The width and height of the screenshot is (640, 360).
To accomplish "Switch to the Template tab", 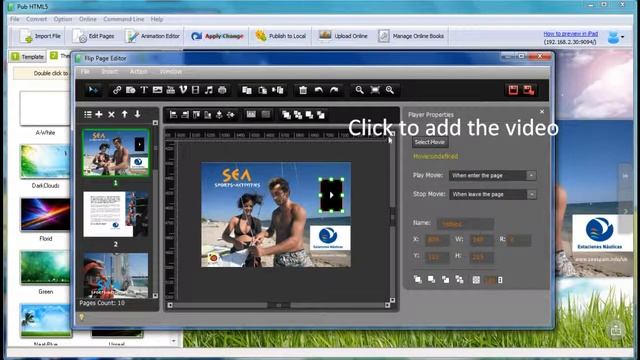I will 28,57.
